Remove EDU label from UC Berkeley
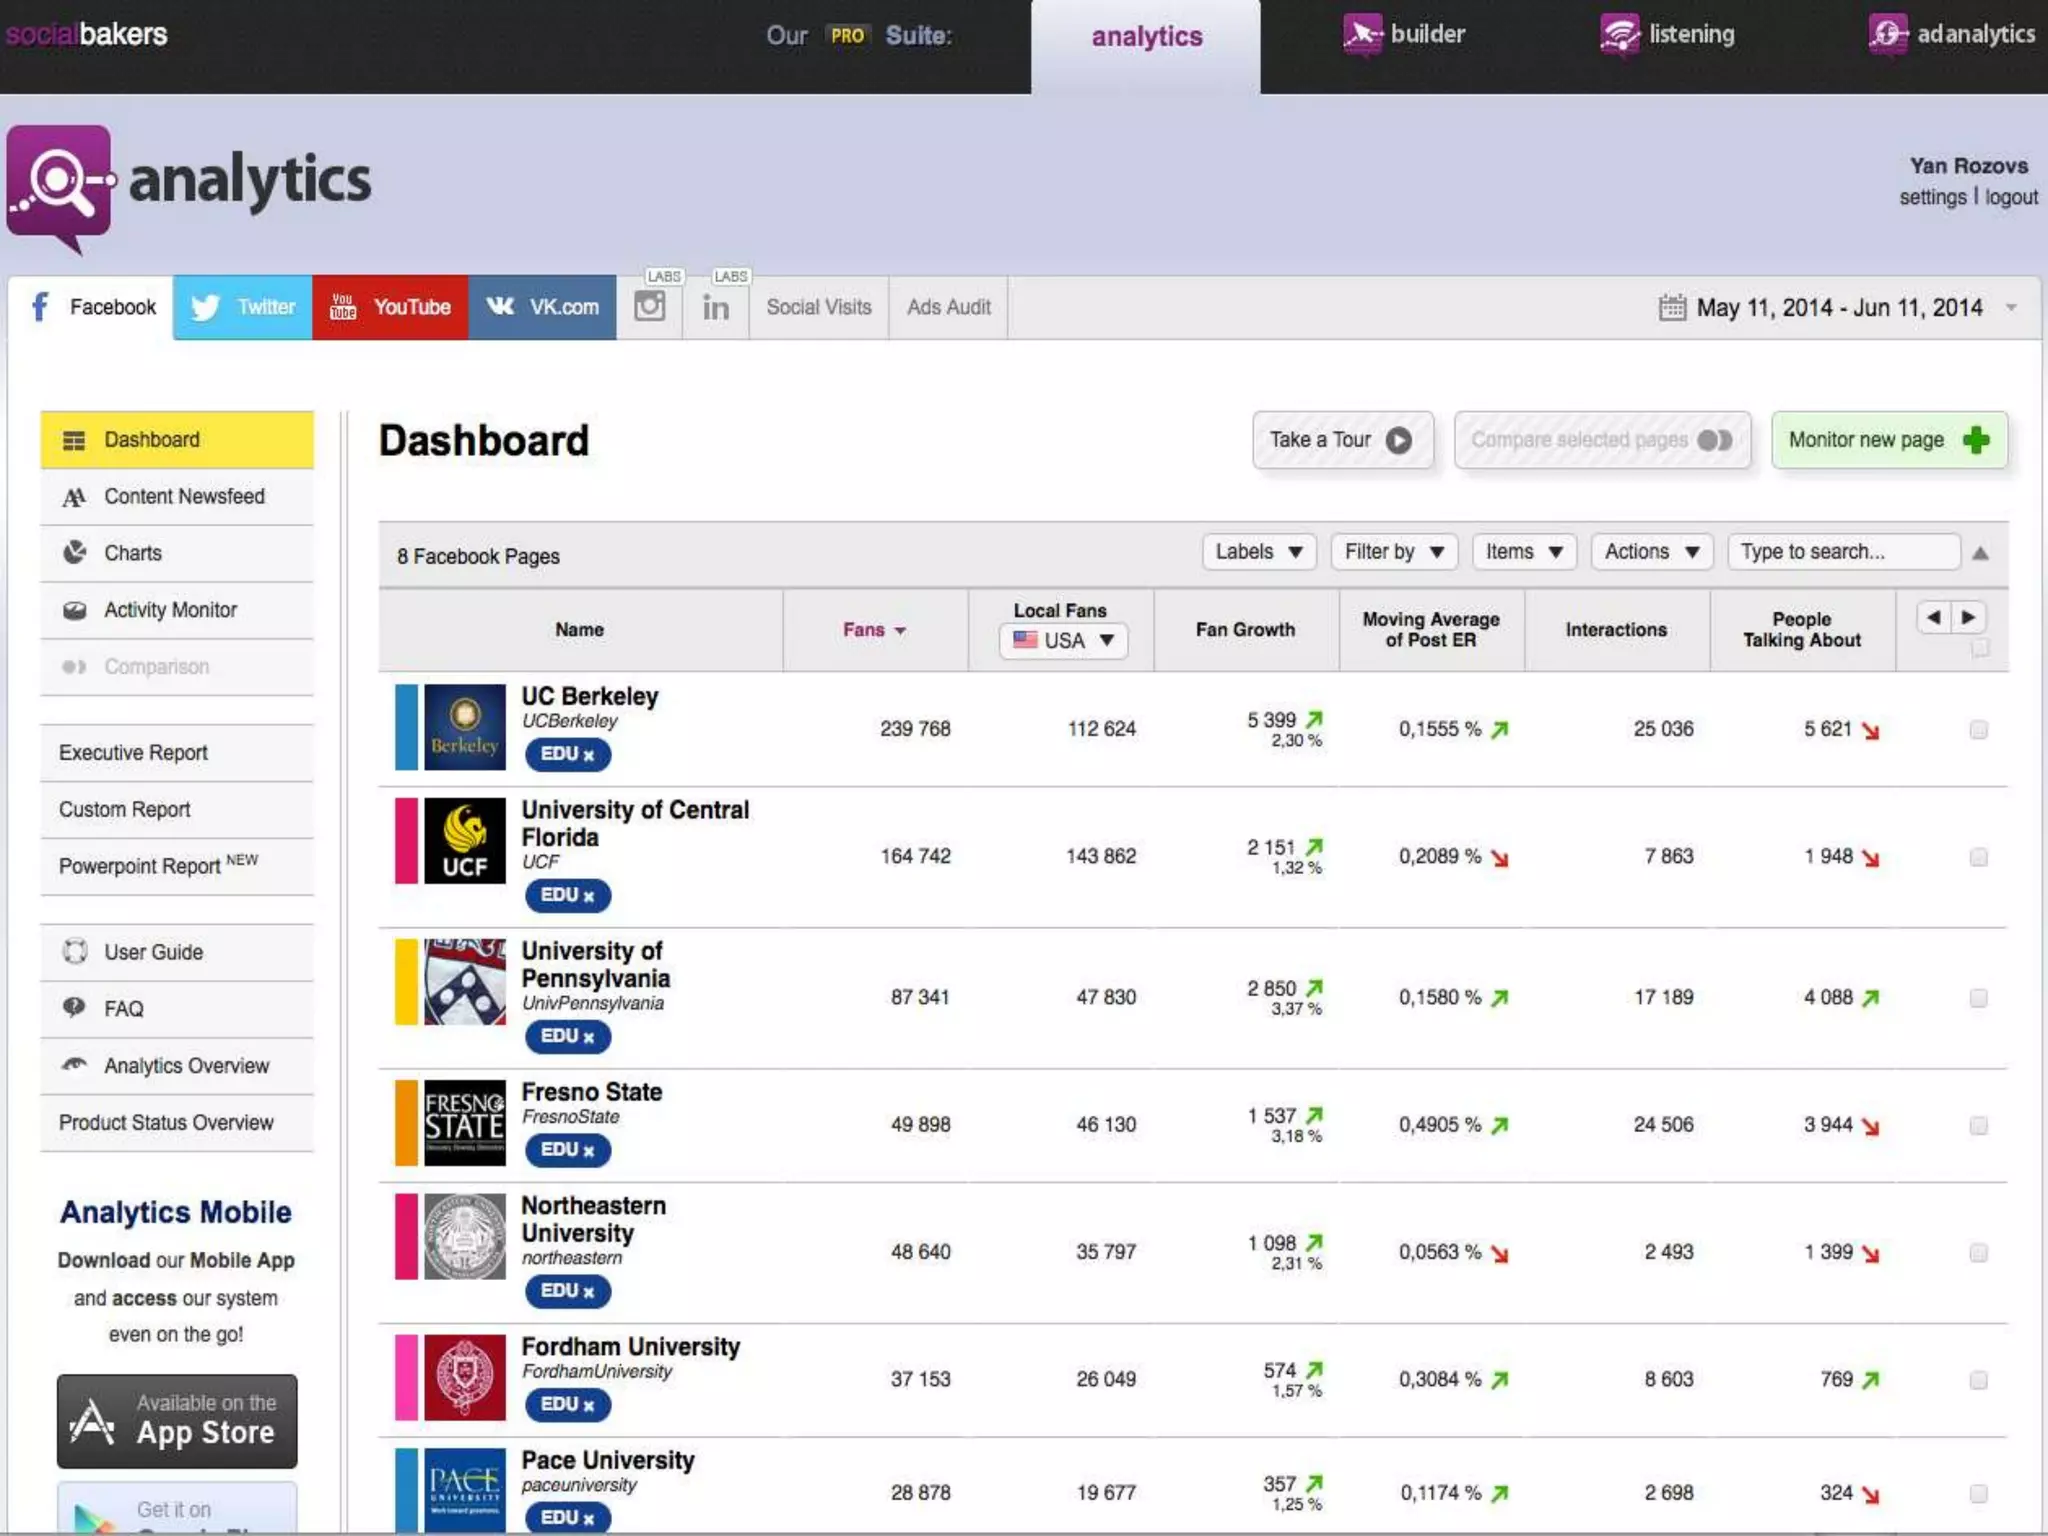 pyautogui.click(x=589, y=755)
